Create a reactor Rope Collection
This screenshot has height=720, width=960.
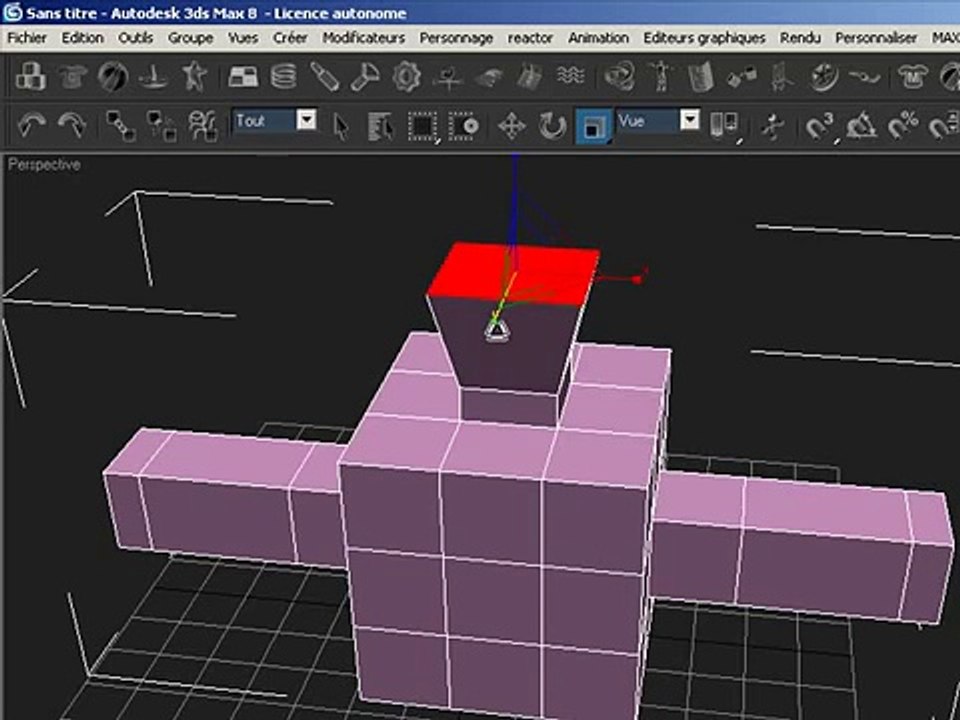click(x=153, y=77)
